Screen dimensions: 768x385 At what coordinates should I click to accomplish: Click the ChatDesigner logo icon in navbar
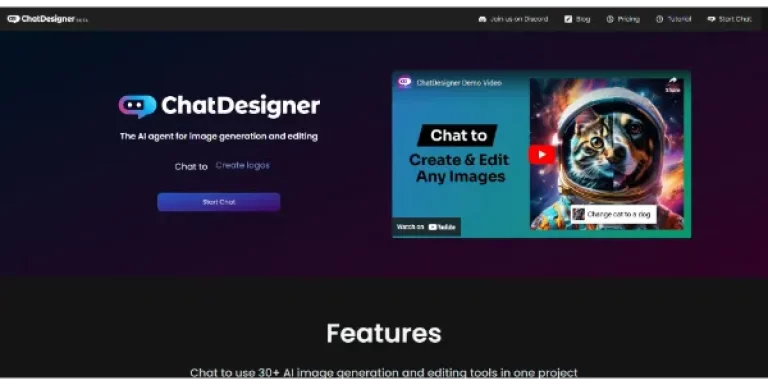[13, 19]
